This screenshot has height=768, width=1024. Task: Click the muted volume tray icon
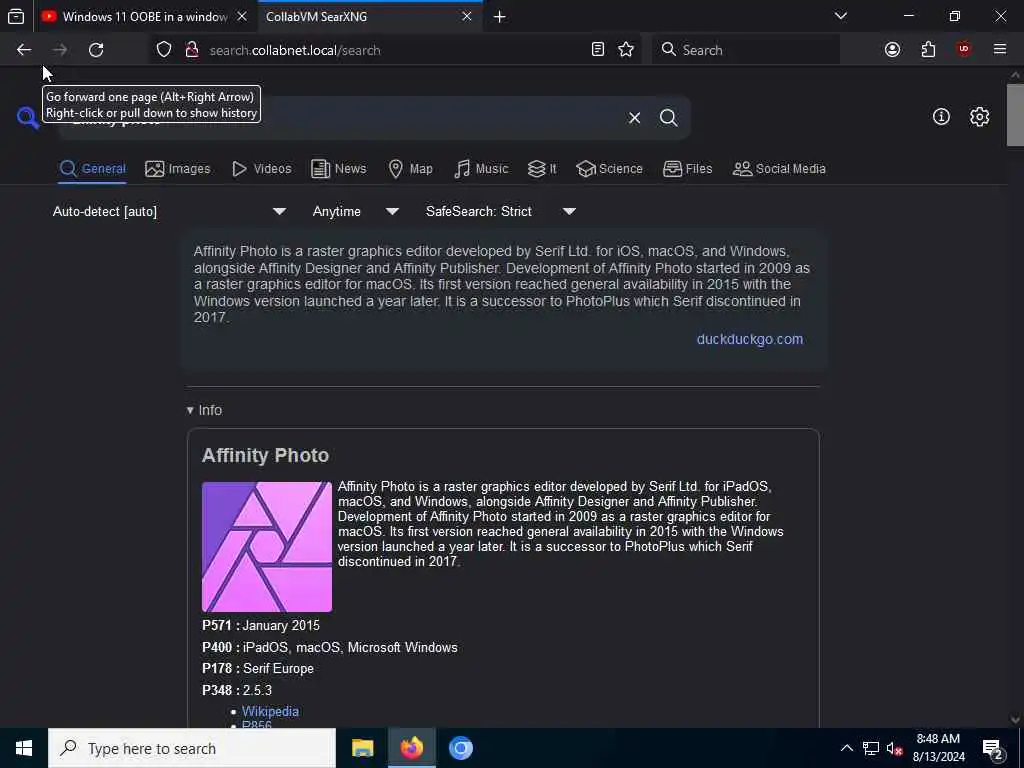tap(894, 748)
